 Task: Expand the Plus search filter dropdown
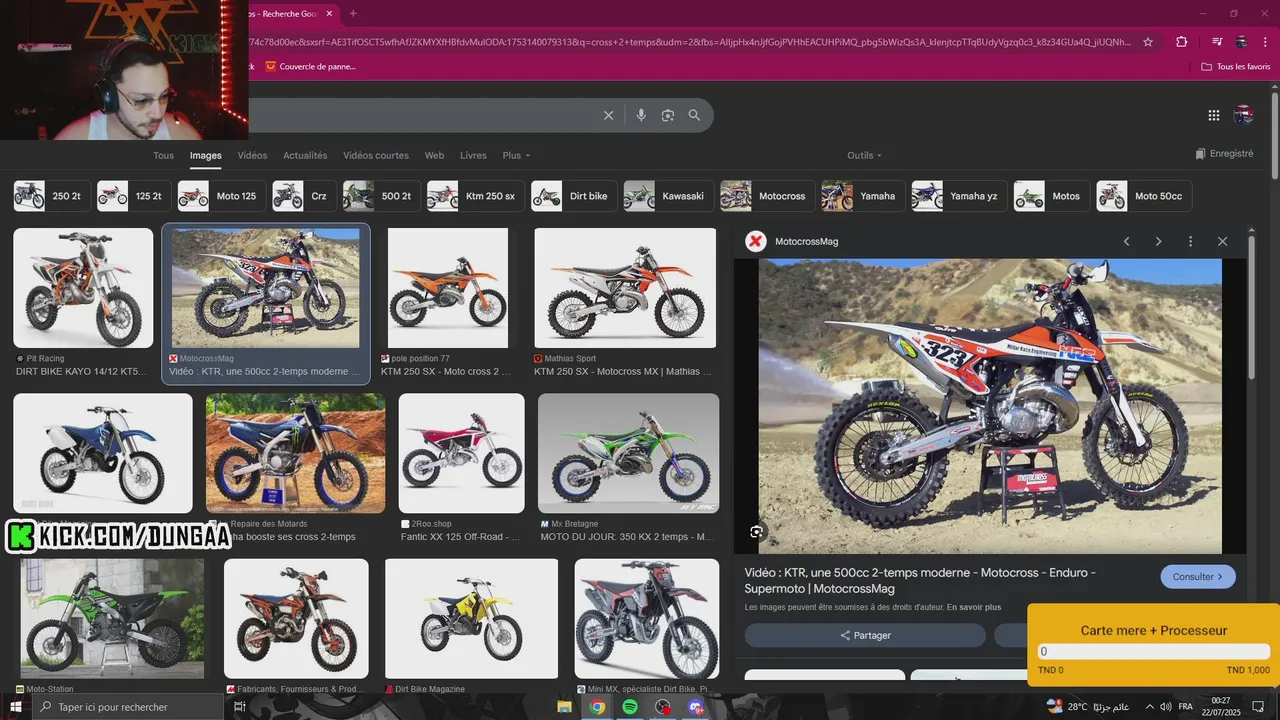click(516, 155)
